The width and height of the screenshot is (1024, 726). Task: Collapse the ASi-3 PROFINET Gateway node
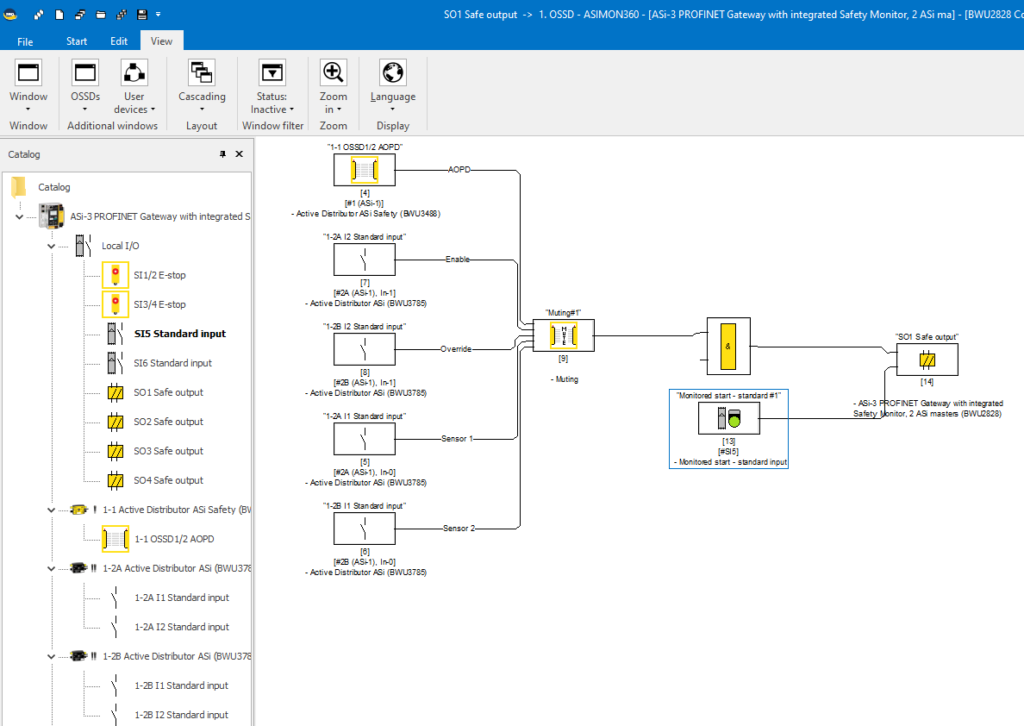tap(19, 216)
